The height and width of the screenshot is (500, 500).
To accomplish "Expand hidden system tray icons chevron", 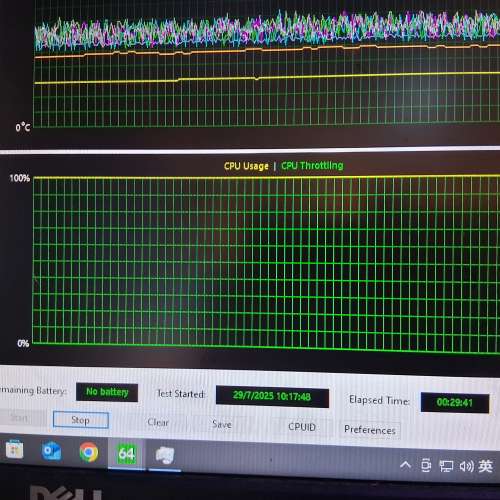I will click(405, 465).
